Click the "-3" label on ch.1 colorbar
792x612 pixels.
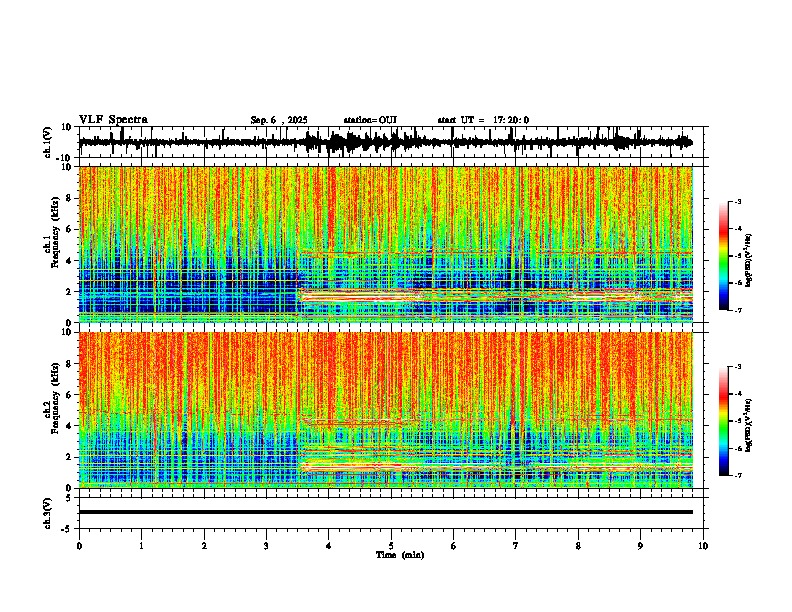pyautogui.click(x=737, y=201)
